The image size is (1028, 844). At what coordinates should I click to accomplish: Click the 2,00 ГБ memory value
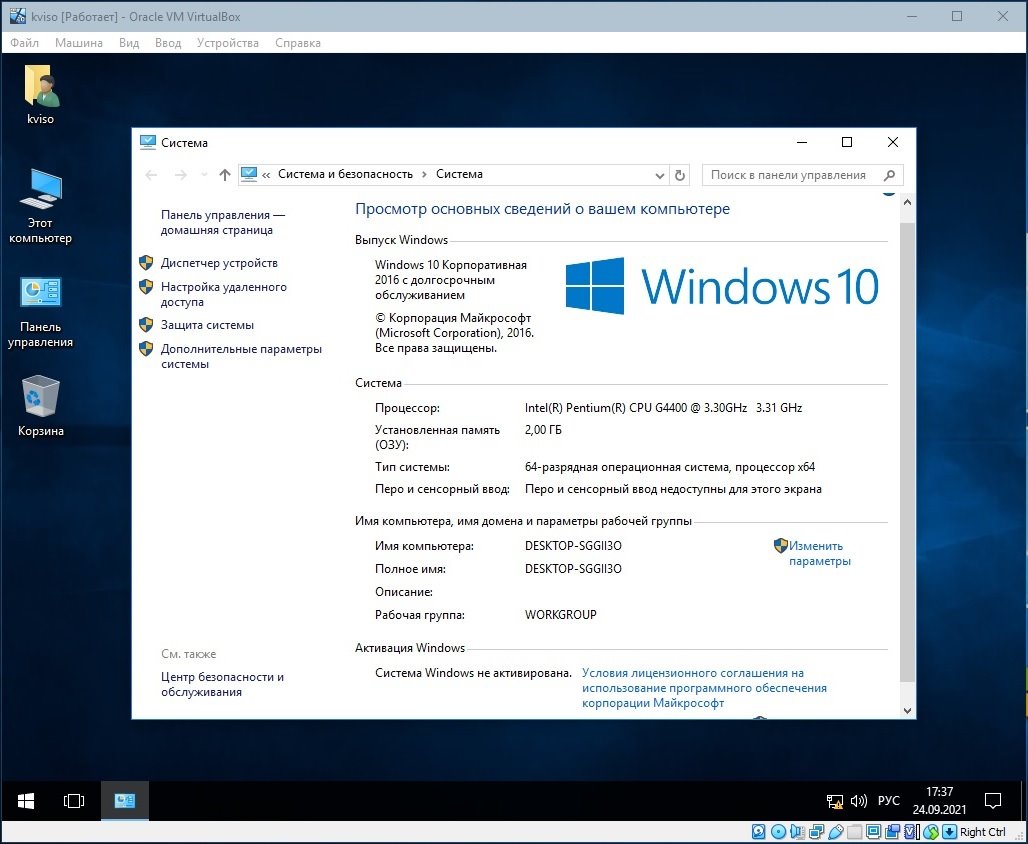[x=543, y=430]
